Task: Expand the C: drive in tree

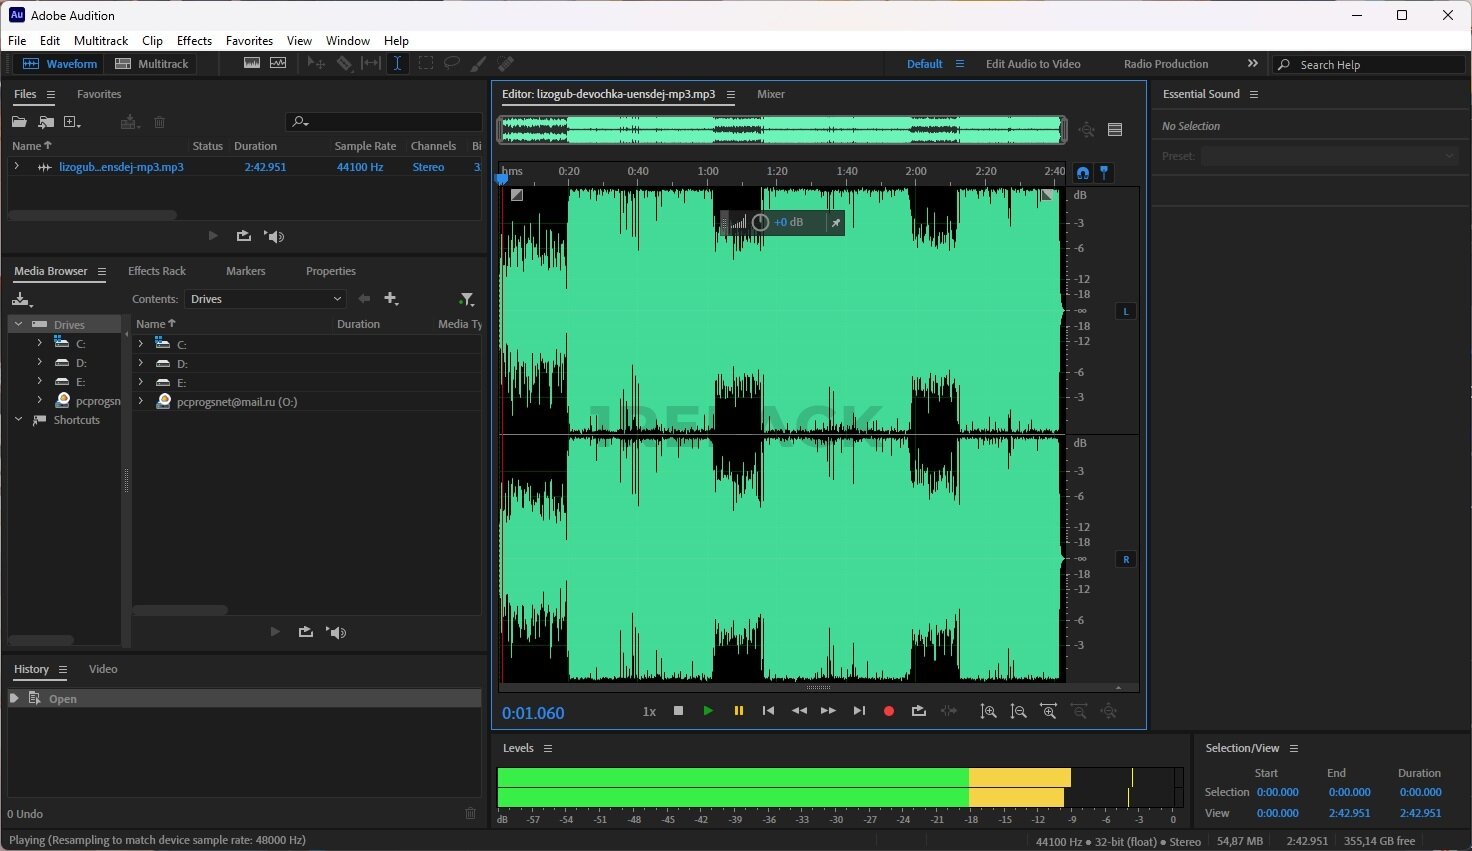Action: coord(39,343)
